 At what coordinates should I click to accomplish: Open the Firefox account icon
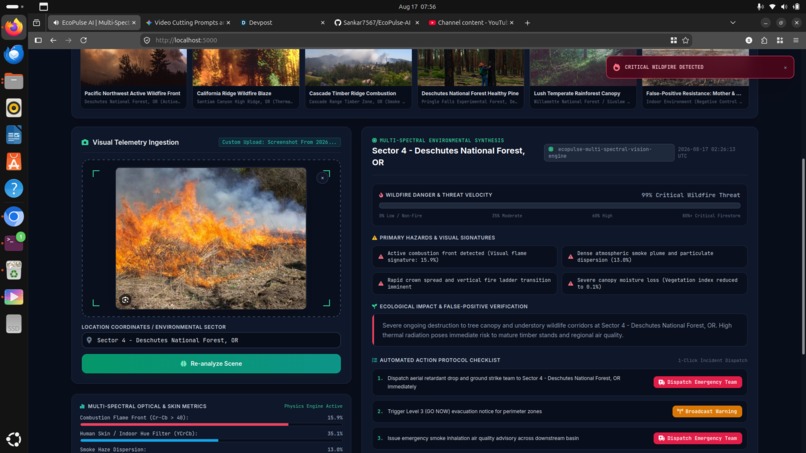pos(749,40)
